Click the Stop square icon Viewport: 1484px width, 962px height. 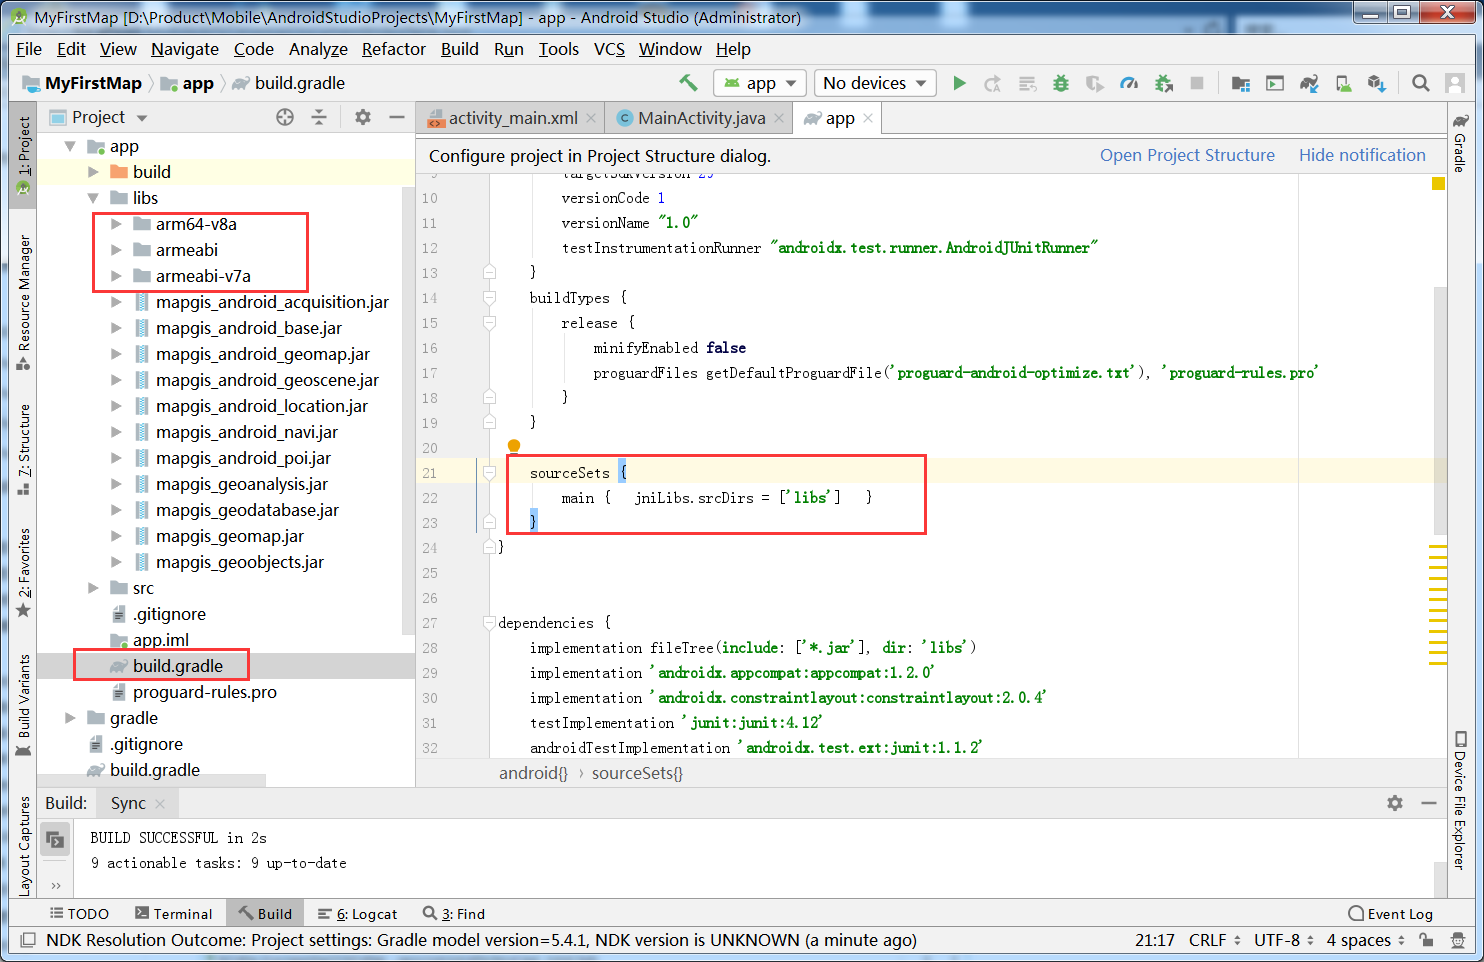[x=1196, y=83]
